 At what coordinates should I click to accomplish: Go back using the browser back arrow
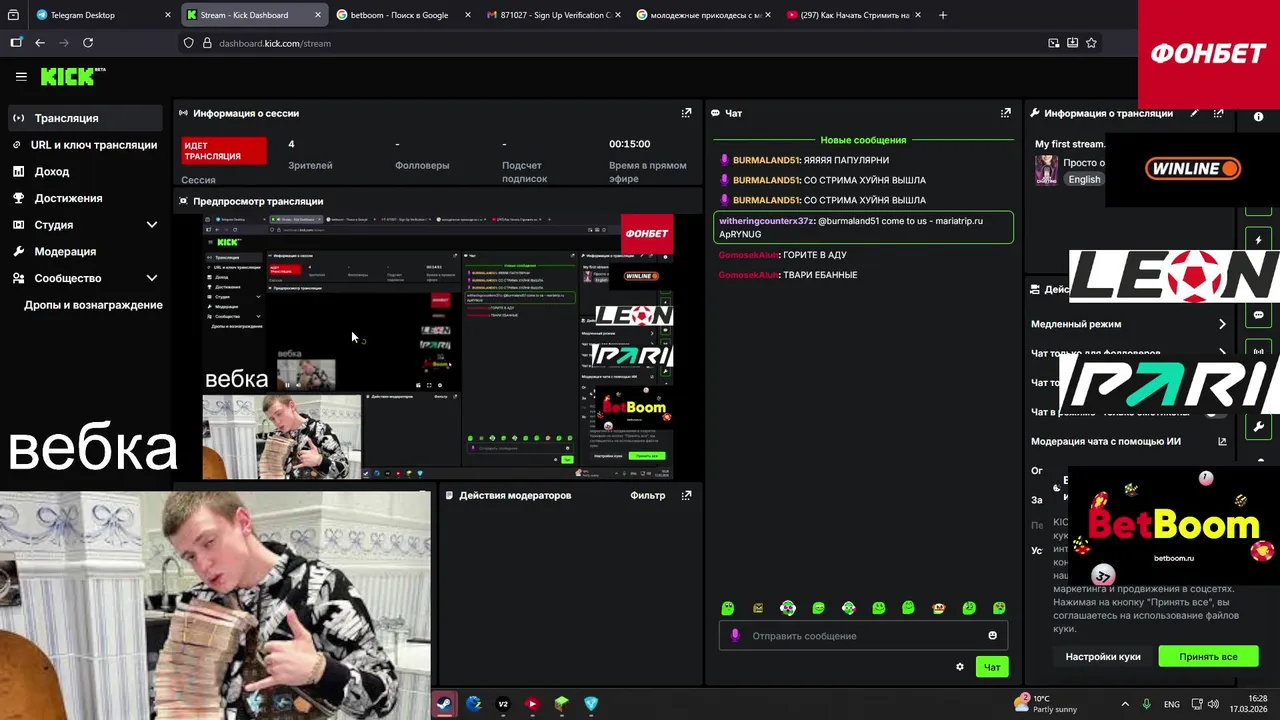40,43
